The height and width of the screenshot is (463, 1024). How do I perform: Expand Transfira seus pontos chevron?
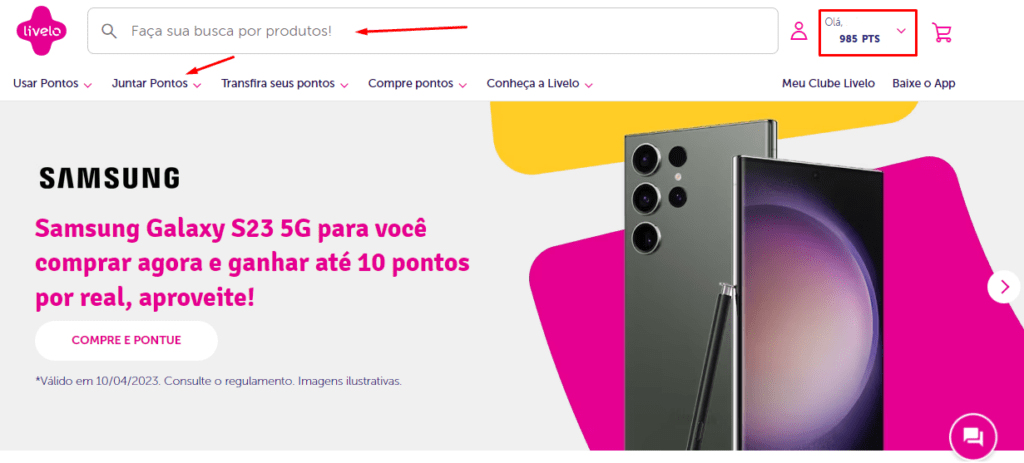click(344, 85)
